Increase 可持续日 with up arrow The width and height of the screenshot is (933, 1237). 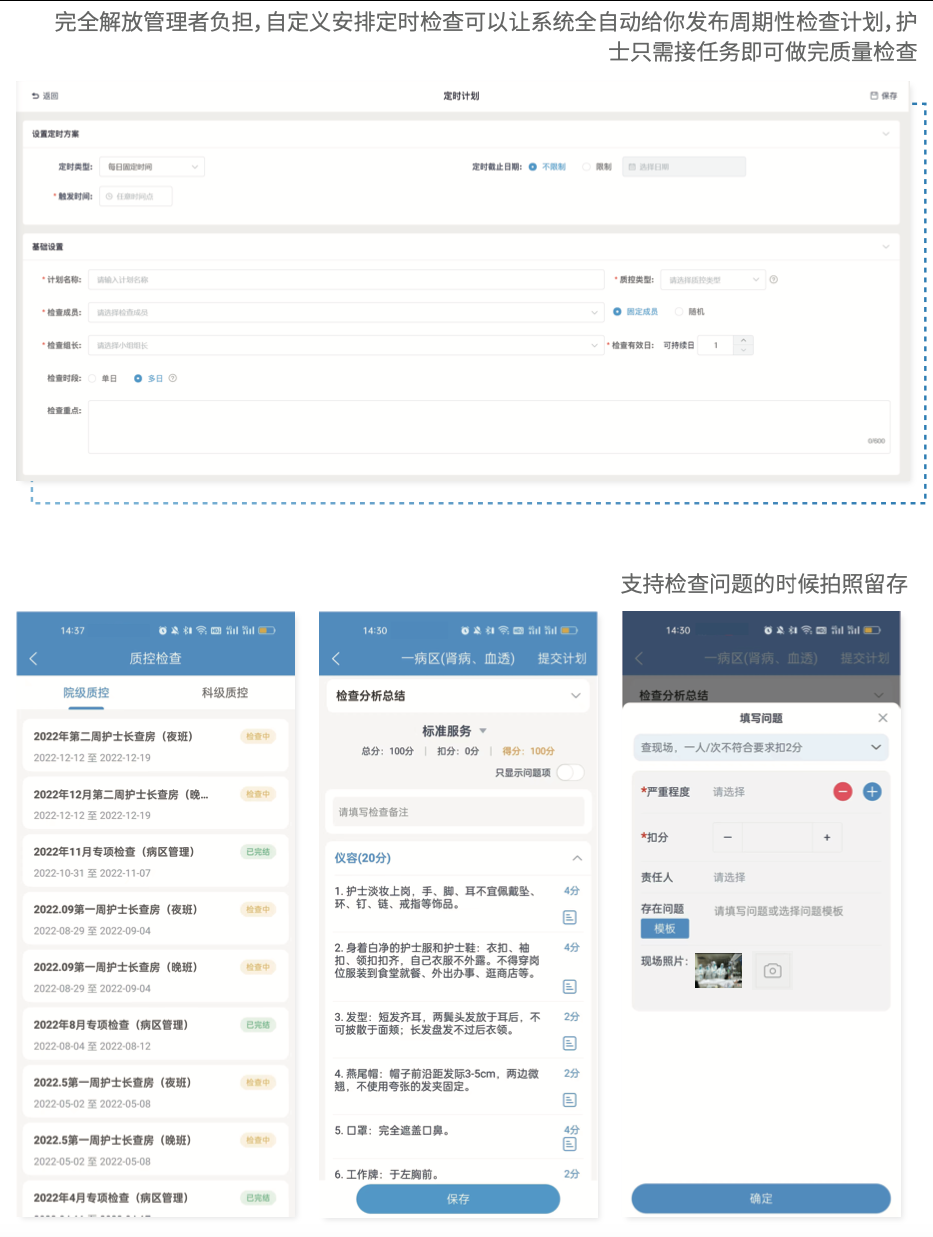(743, 340)
